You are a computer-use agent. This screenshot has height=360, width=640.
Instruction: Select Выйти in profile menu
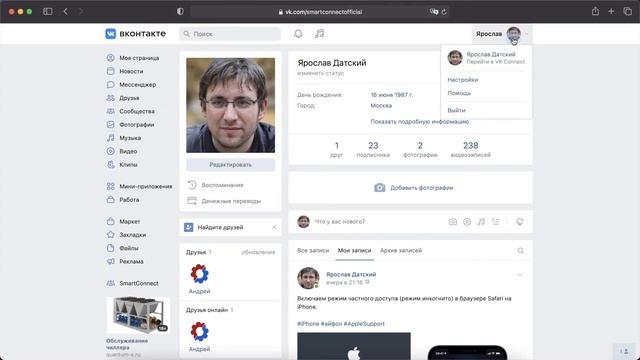(x=456, y=110)
